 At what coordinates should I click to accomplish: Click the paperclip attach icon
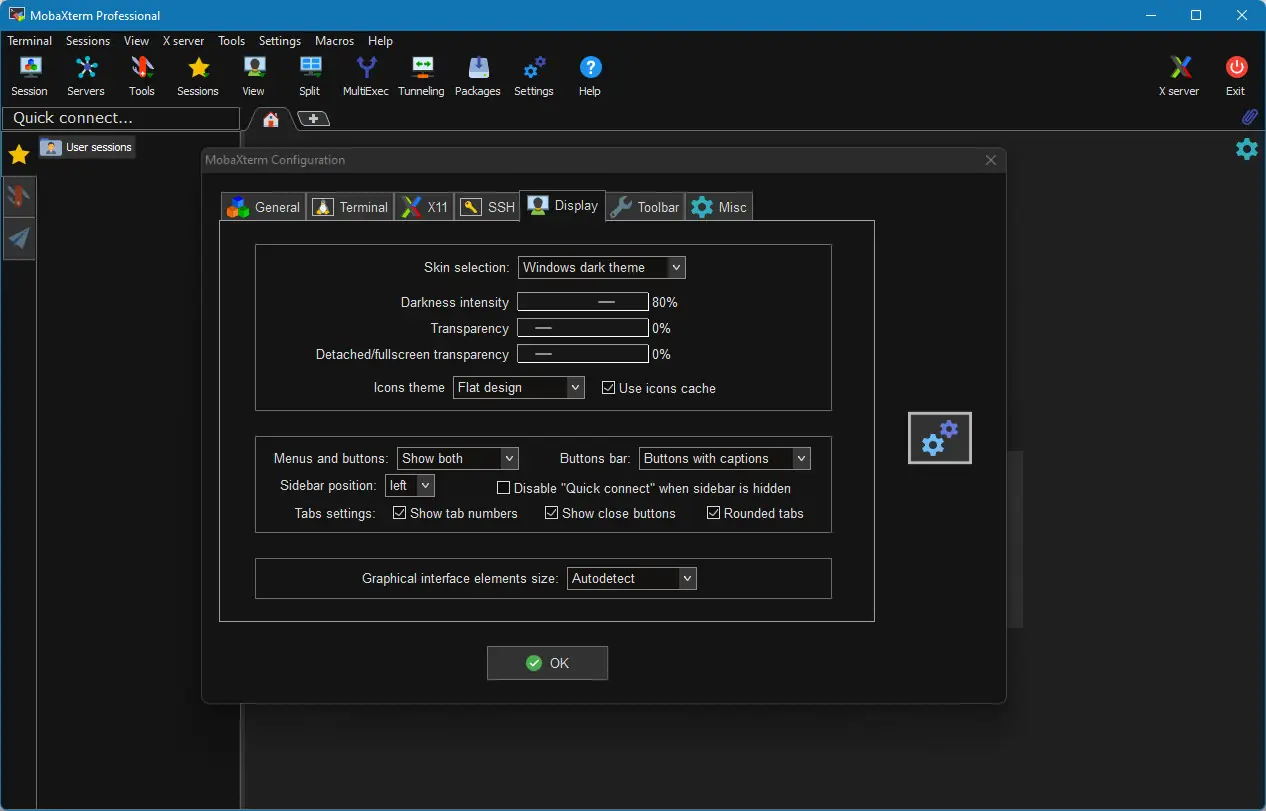(x=1249, y=117)
